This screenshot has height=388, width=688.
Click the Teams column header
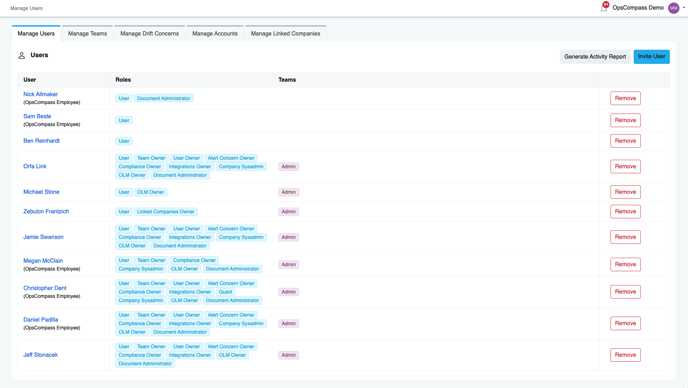(287, 79)
